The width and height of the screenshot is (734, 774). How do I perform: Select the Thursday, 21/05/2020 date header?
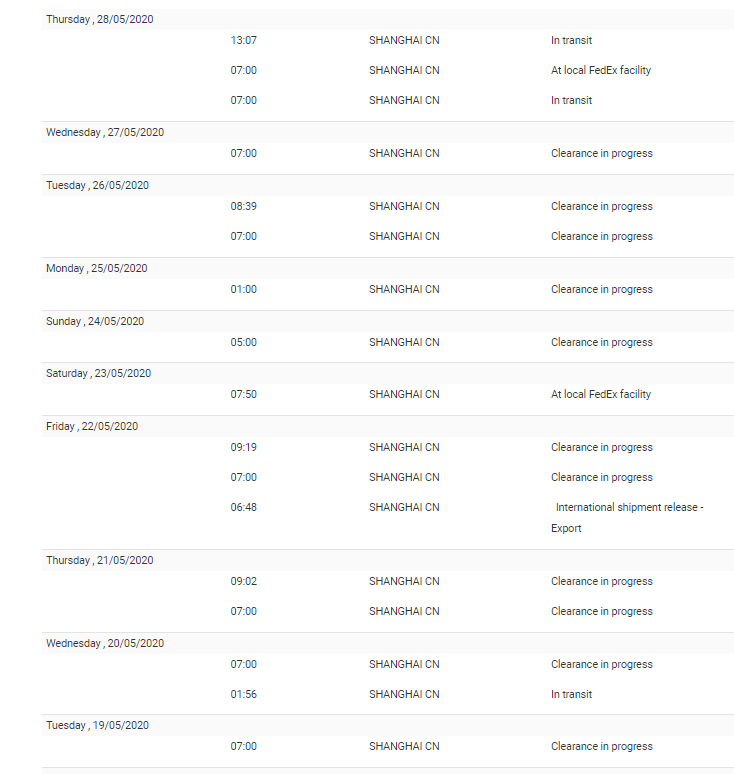pos(100,561)
